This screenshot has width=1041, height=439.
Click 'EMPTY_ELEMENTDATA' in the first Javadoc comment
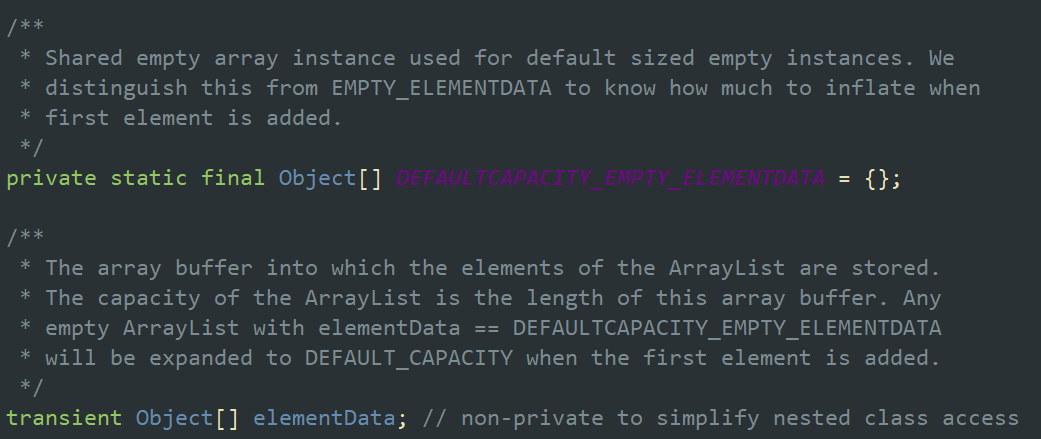point(440,88)
